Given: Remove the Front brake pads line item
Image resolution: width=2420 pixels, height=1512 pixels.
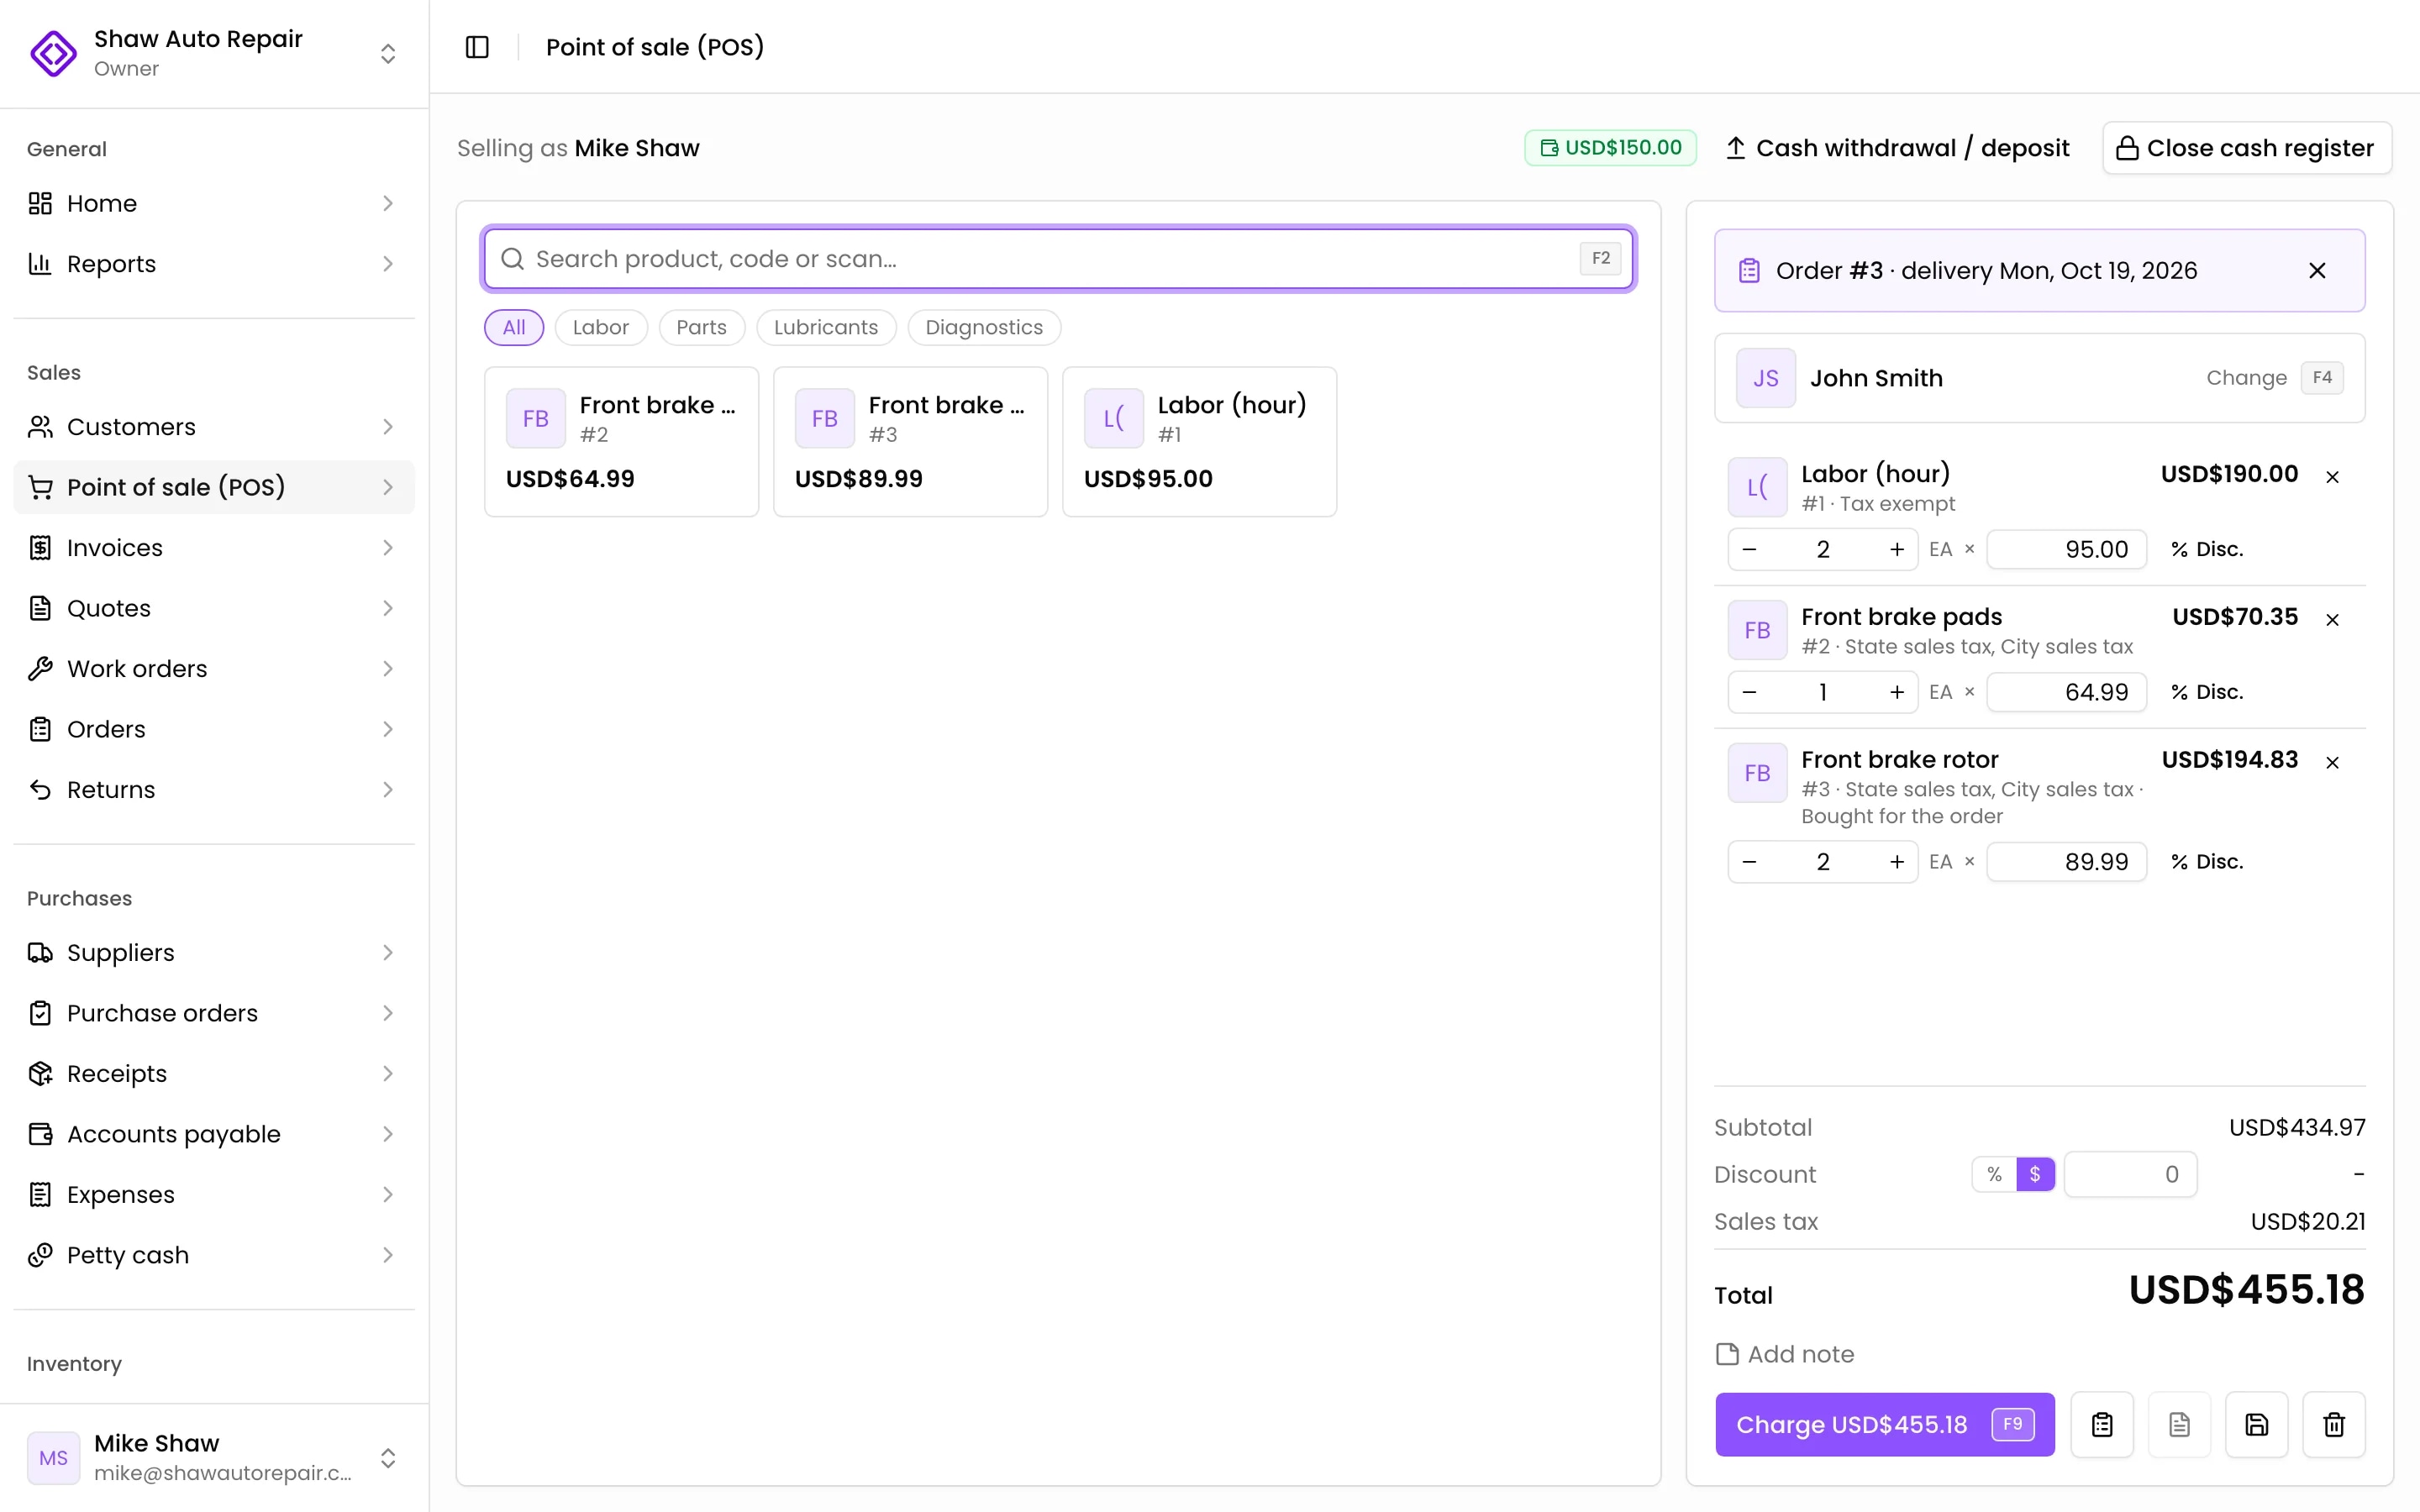Looking at the screenshot, I should pyautogui.click(x=2333, y=620).
